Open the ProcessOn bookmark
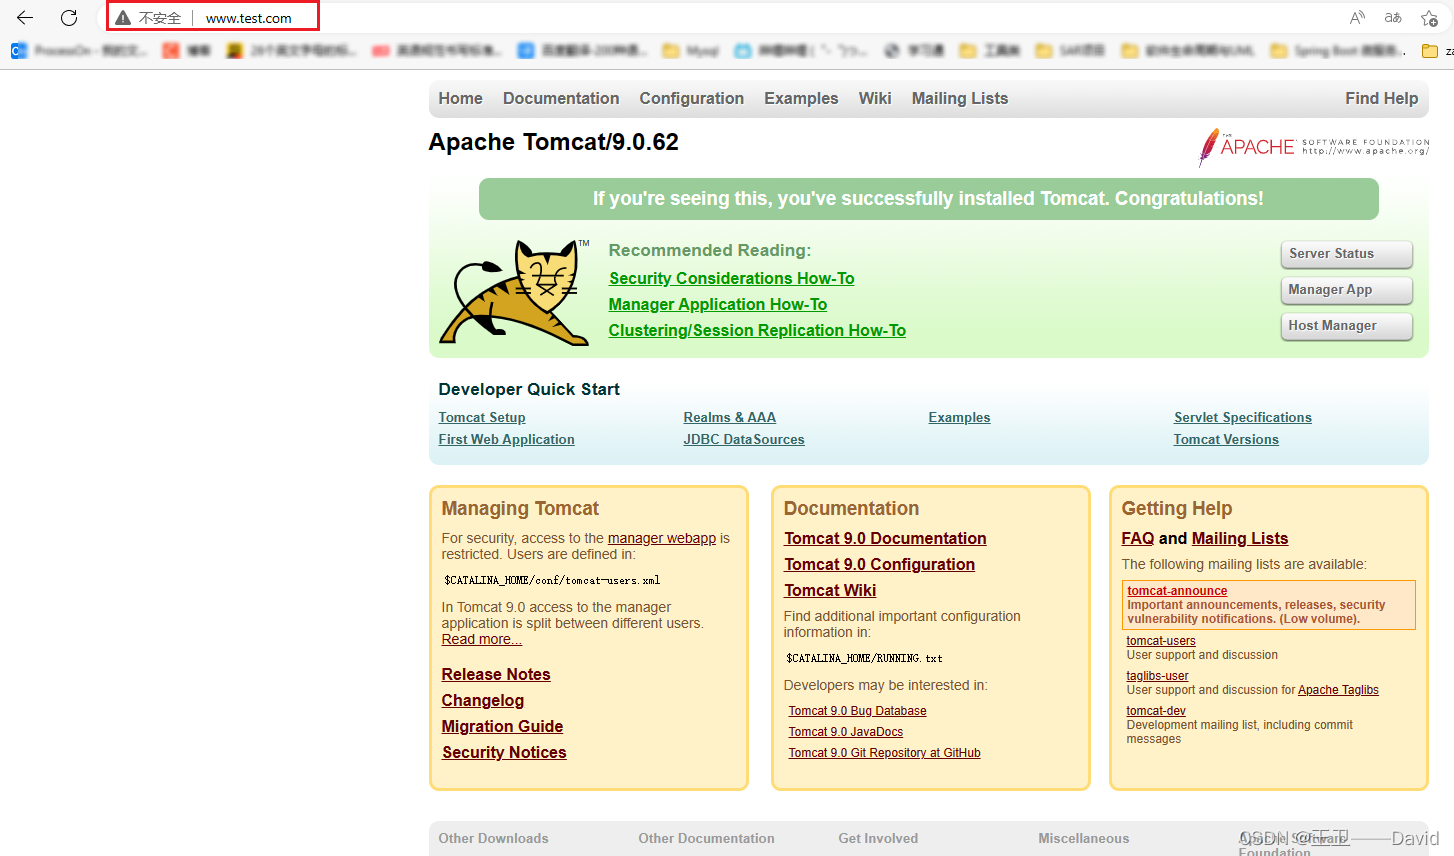 click(80, 50)
